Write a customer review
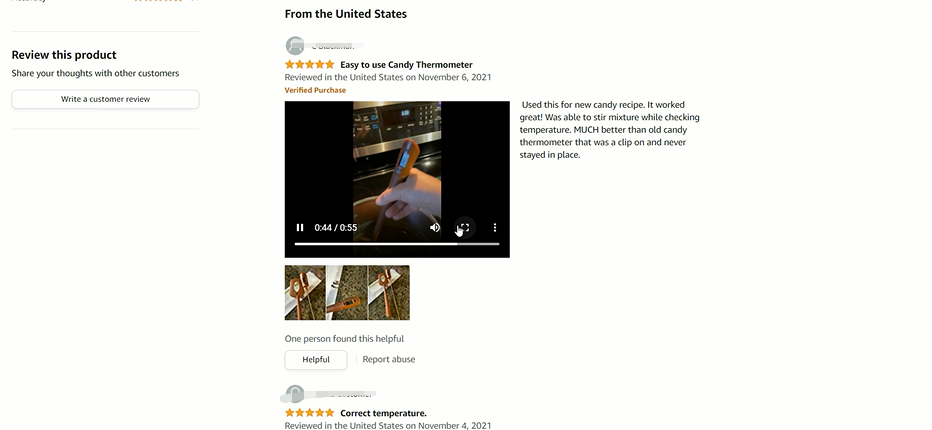This screenshot has height=430, width=932. [x=105, y=99]
